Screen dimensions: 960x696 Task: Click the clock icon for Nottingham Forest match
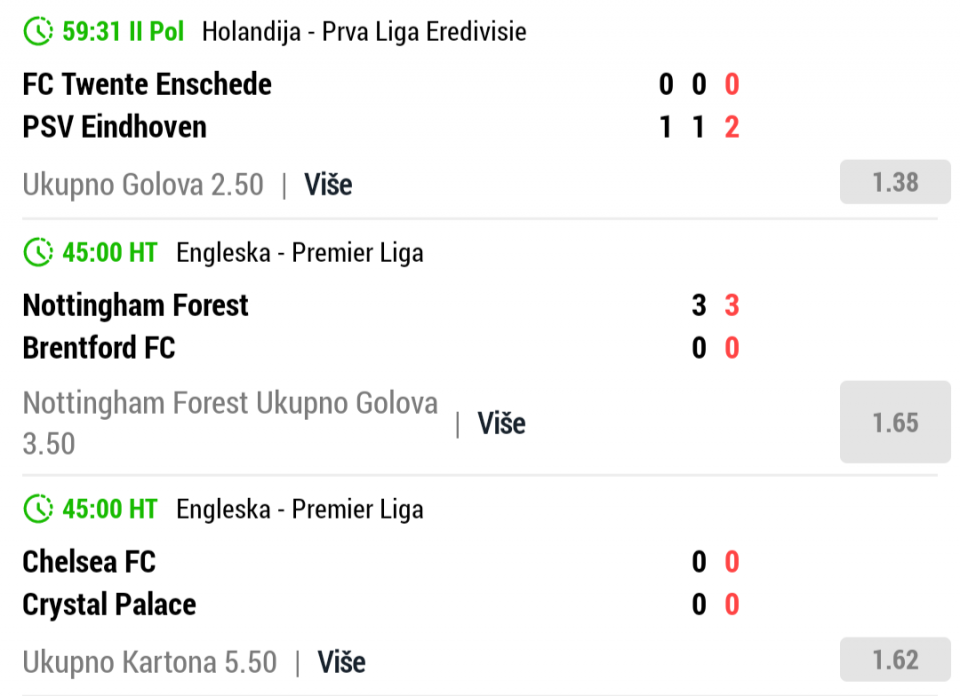pos(38,252)
